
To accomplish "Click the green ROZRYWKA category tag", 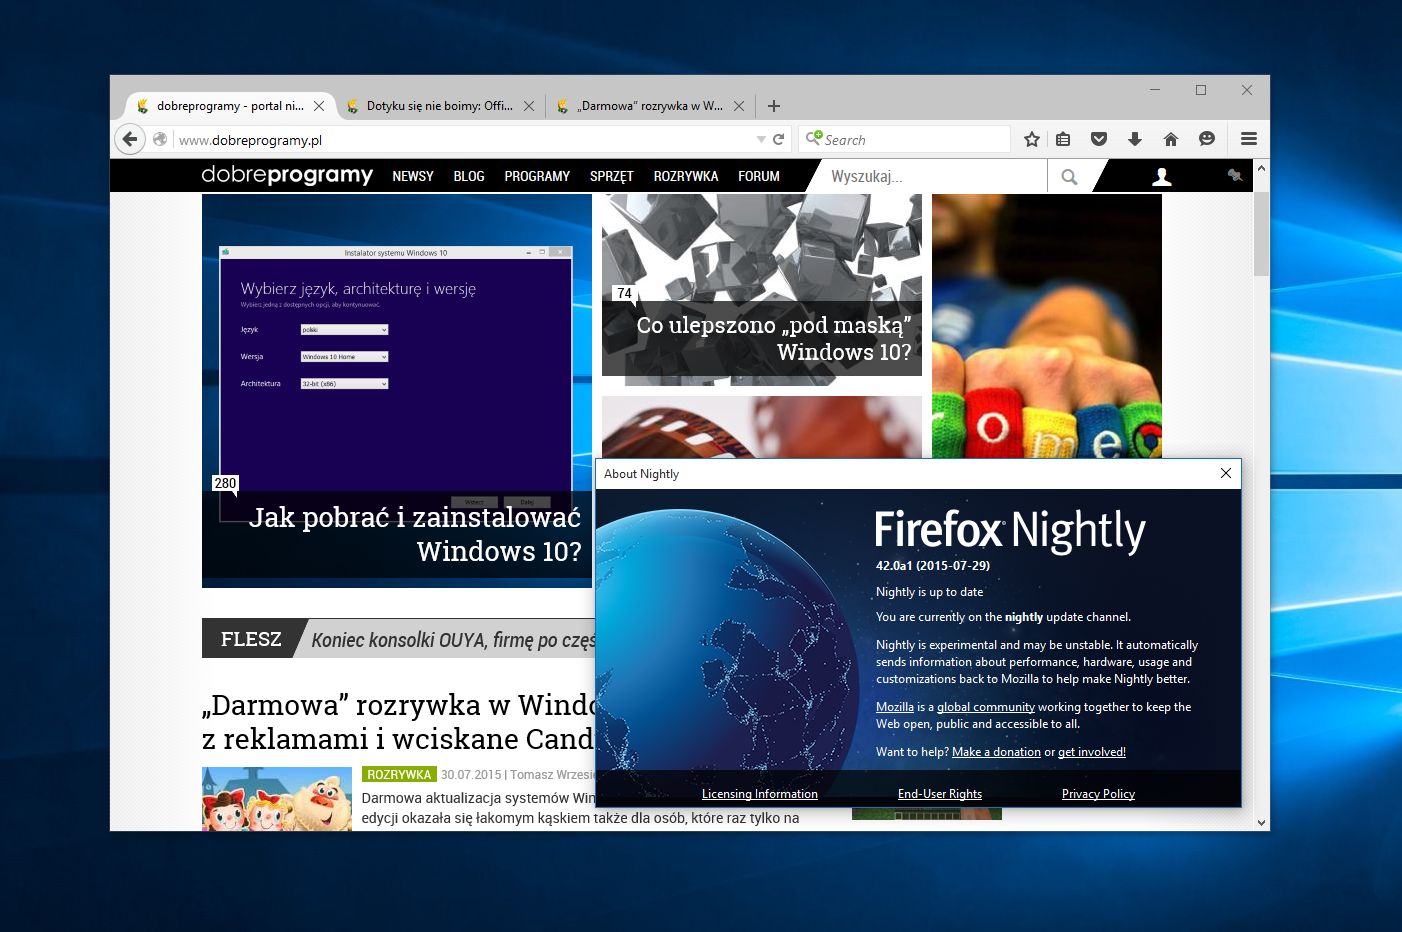I will click(x=399, y=775).
